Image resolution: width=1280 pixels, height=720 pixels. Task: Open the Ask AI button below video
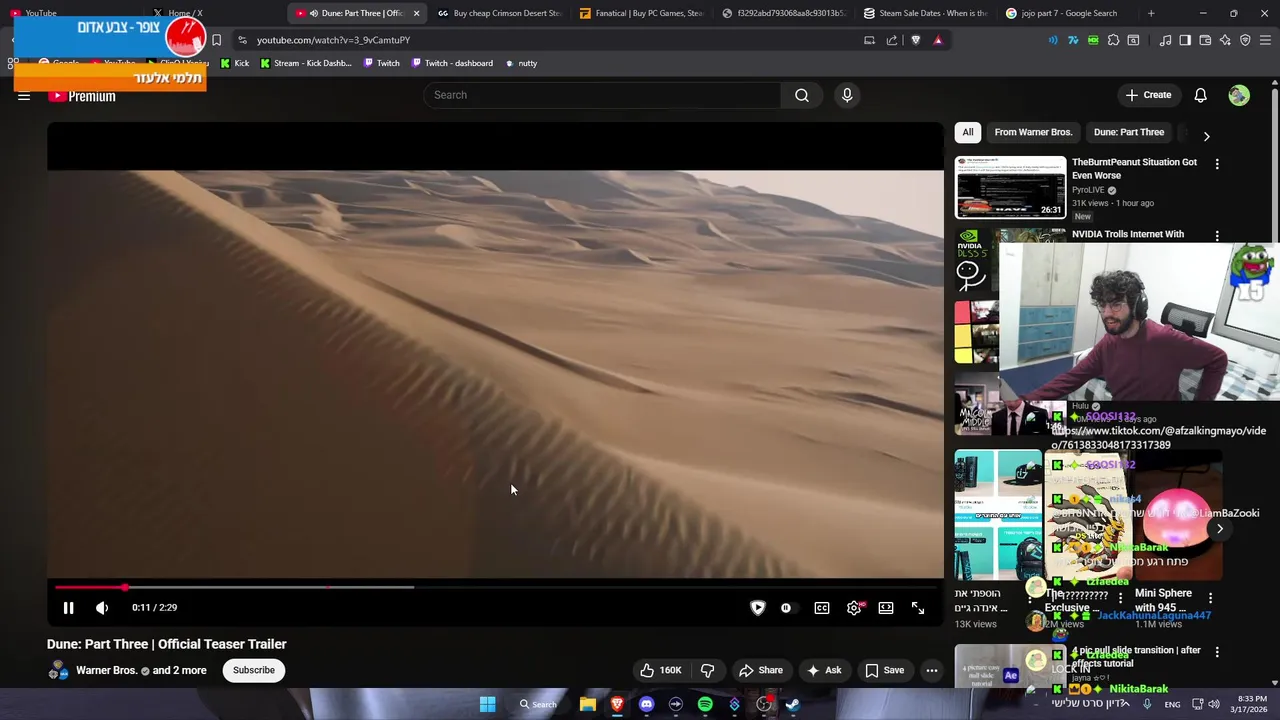(825, 670)
